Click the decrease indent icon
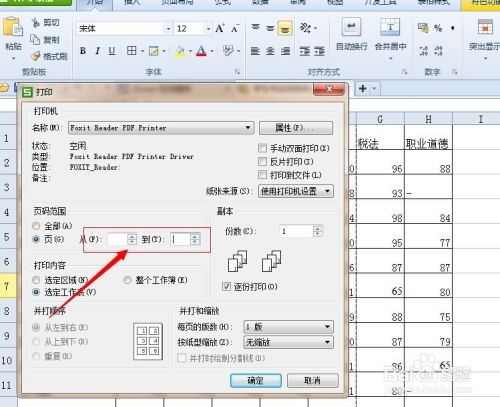This screenshot has width=500, height=407. [305, 51]
